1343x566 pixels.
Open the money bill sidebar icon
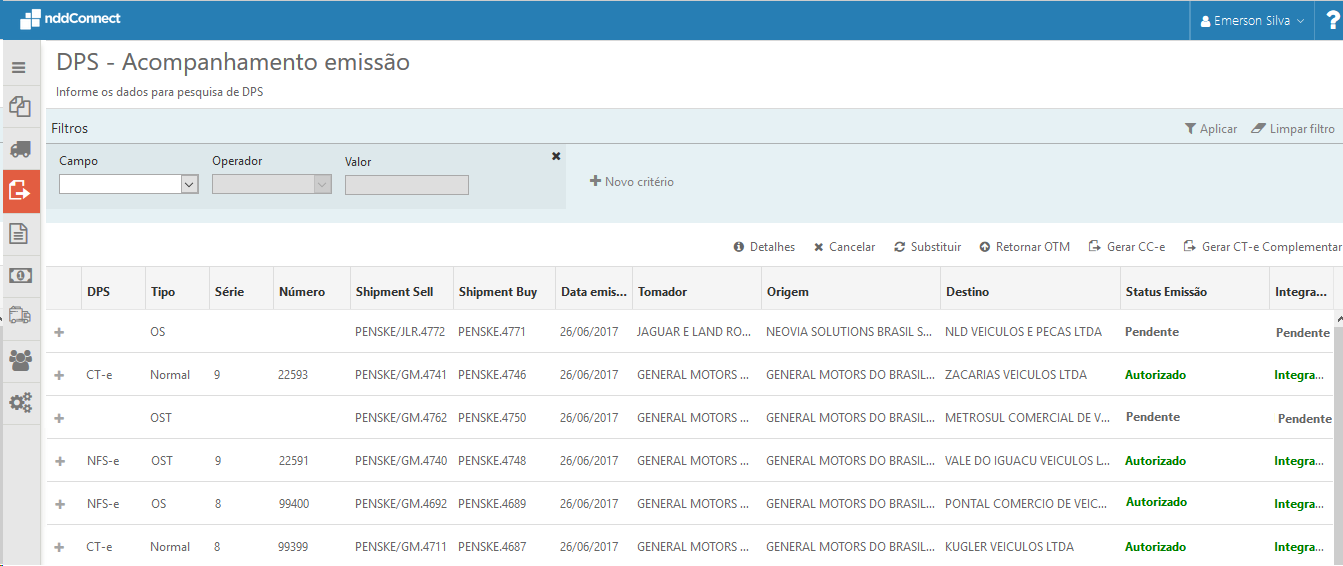point(20,275)
